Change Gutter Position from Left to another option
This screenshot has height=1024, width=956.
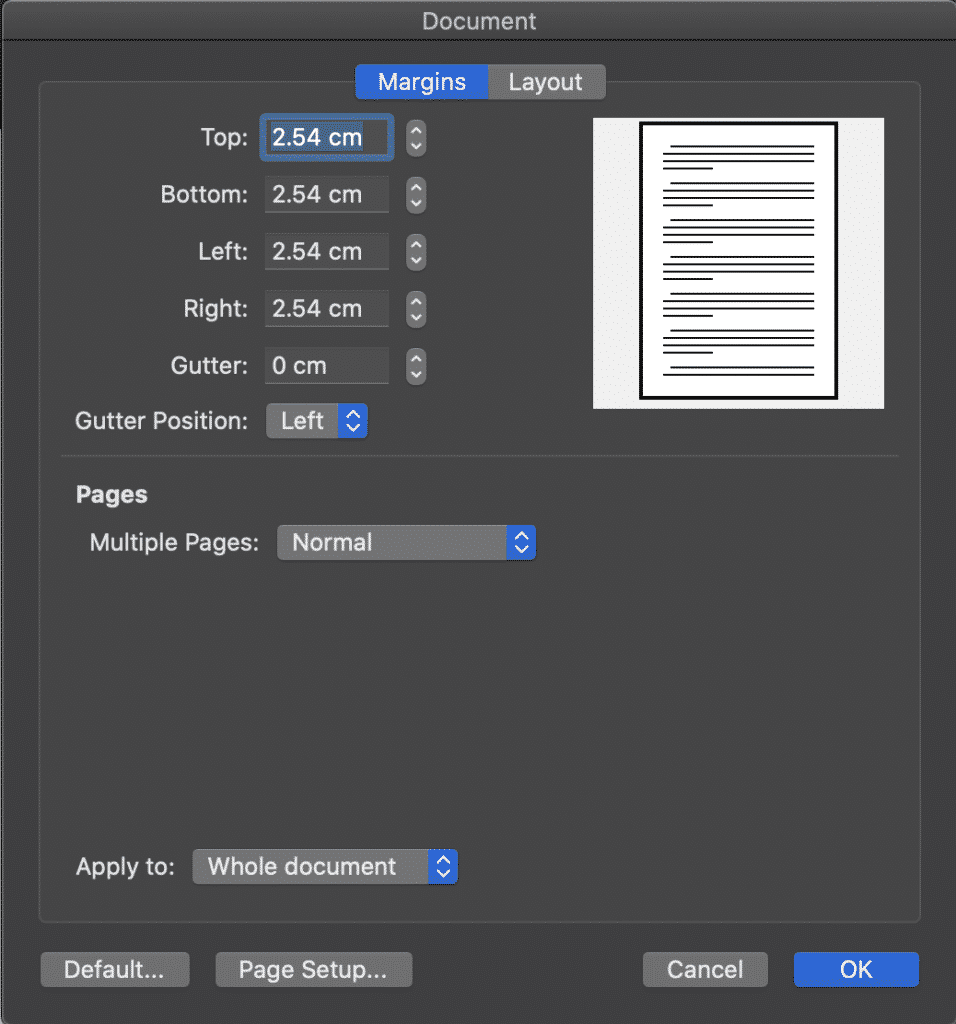[x=316, y=421]
